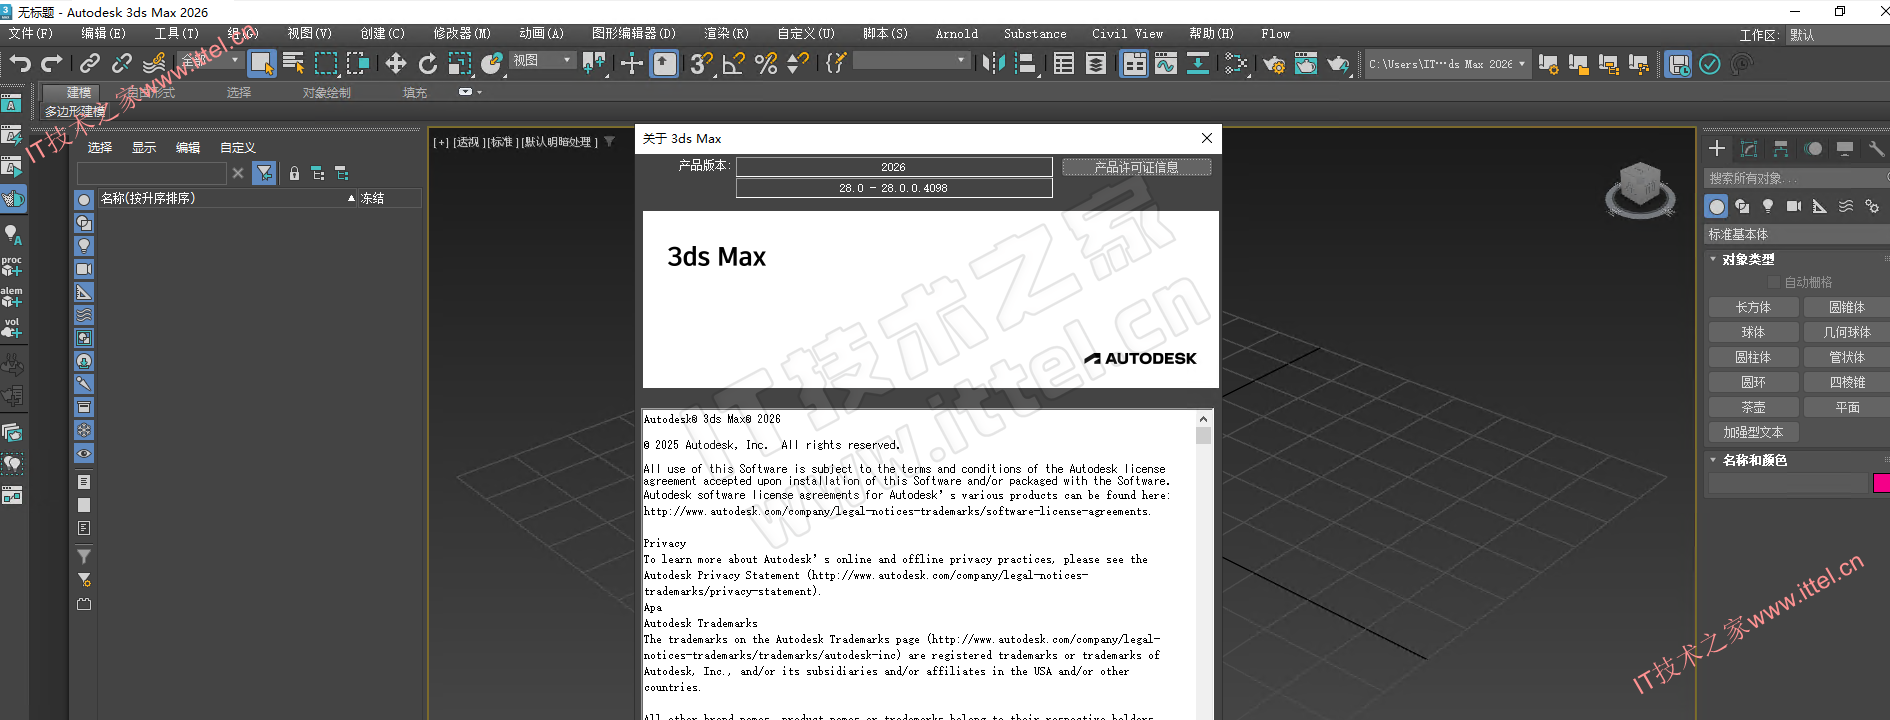Toggle display of lights in Scene Explorer
1890x720 pixels.
click(x=84, y=246)
